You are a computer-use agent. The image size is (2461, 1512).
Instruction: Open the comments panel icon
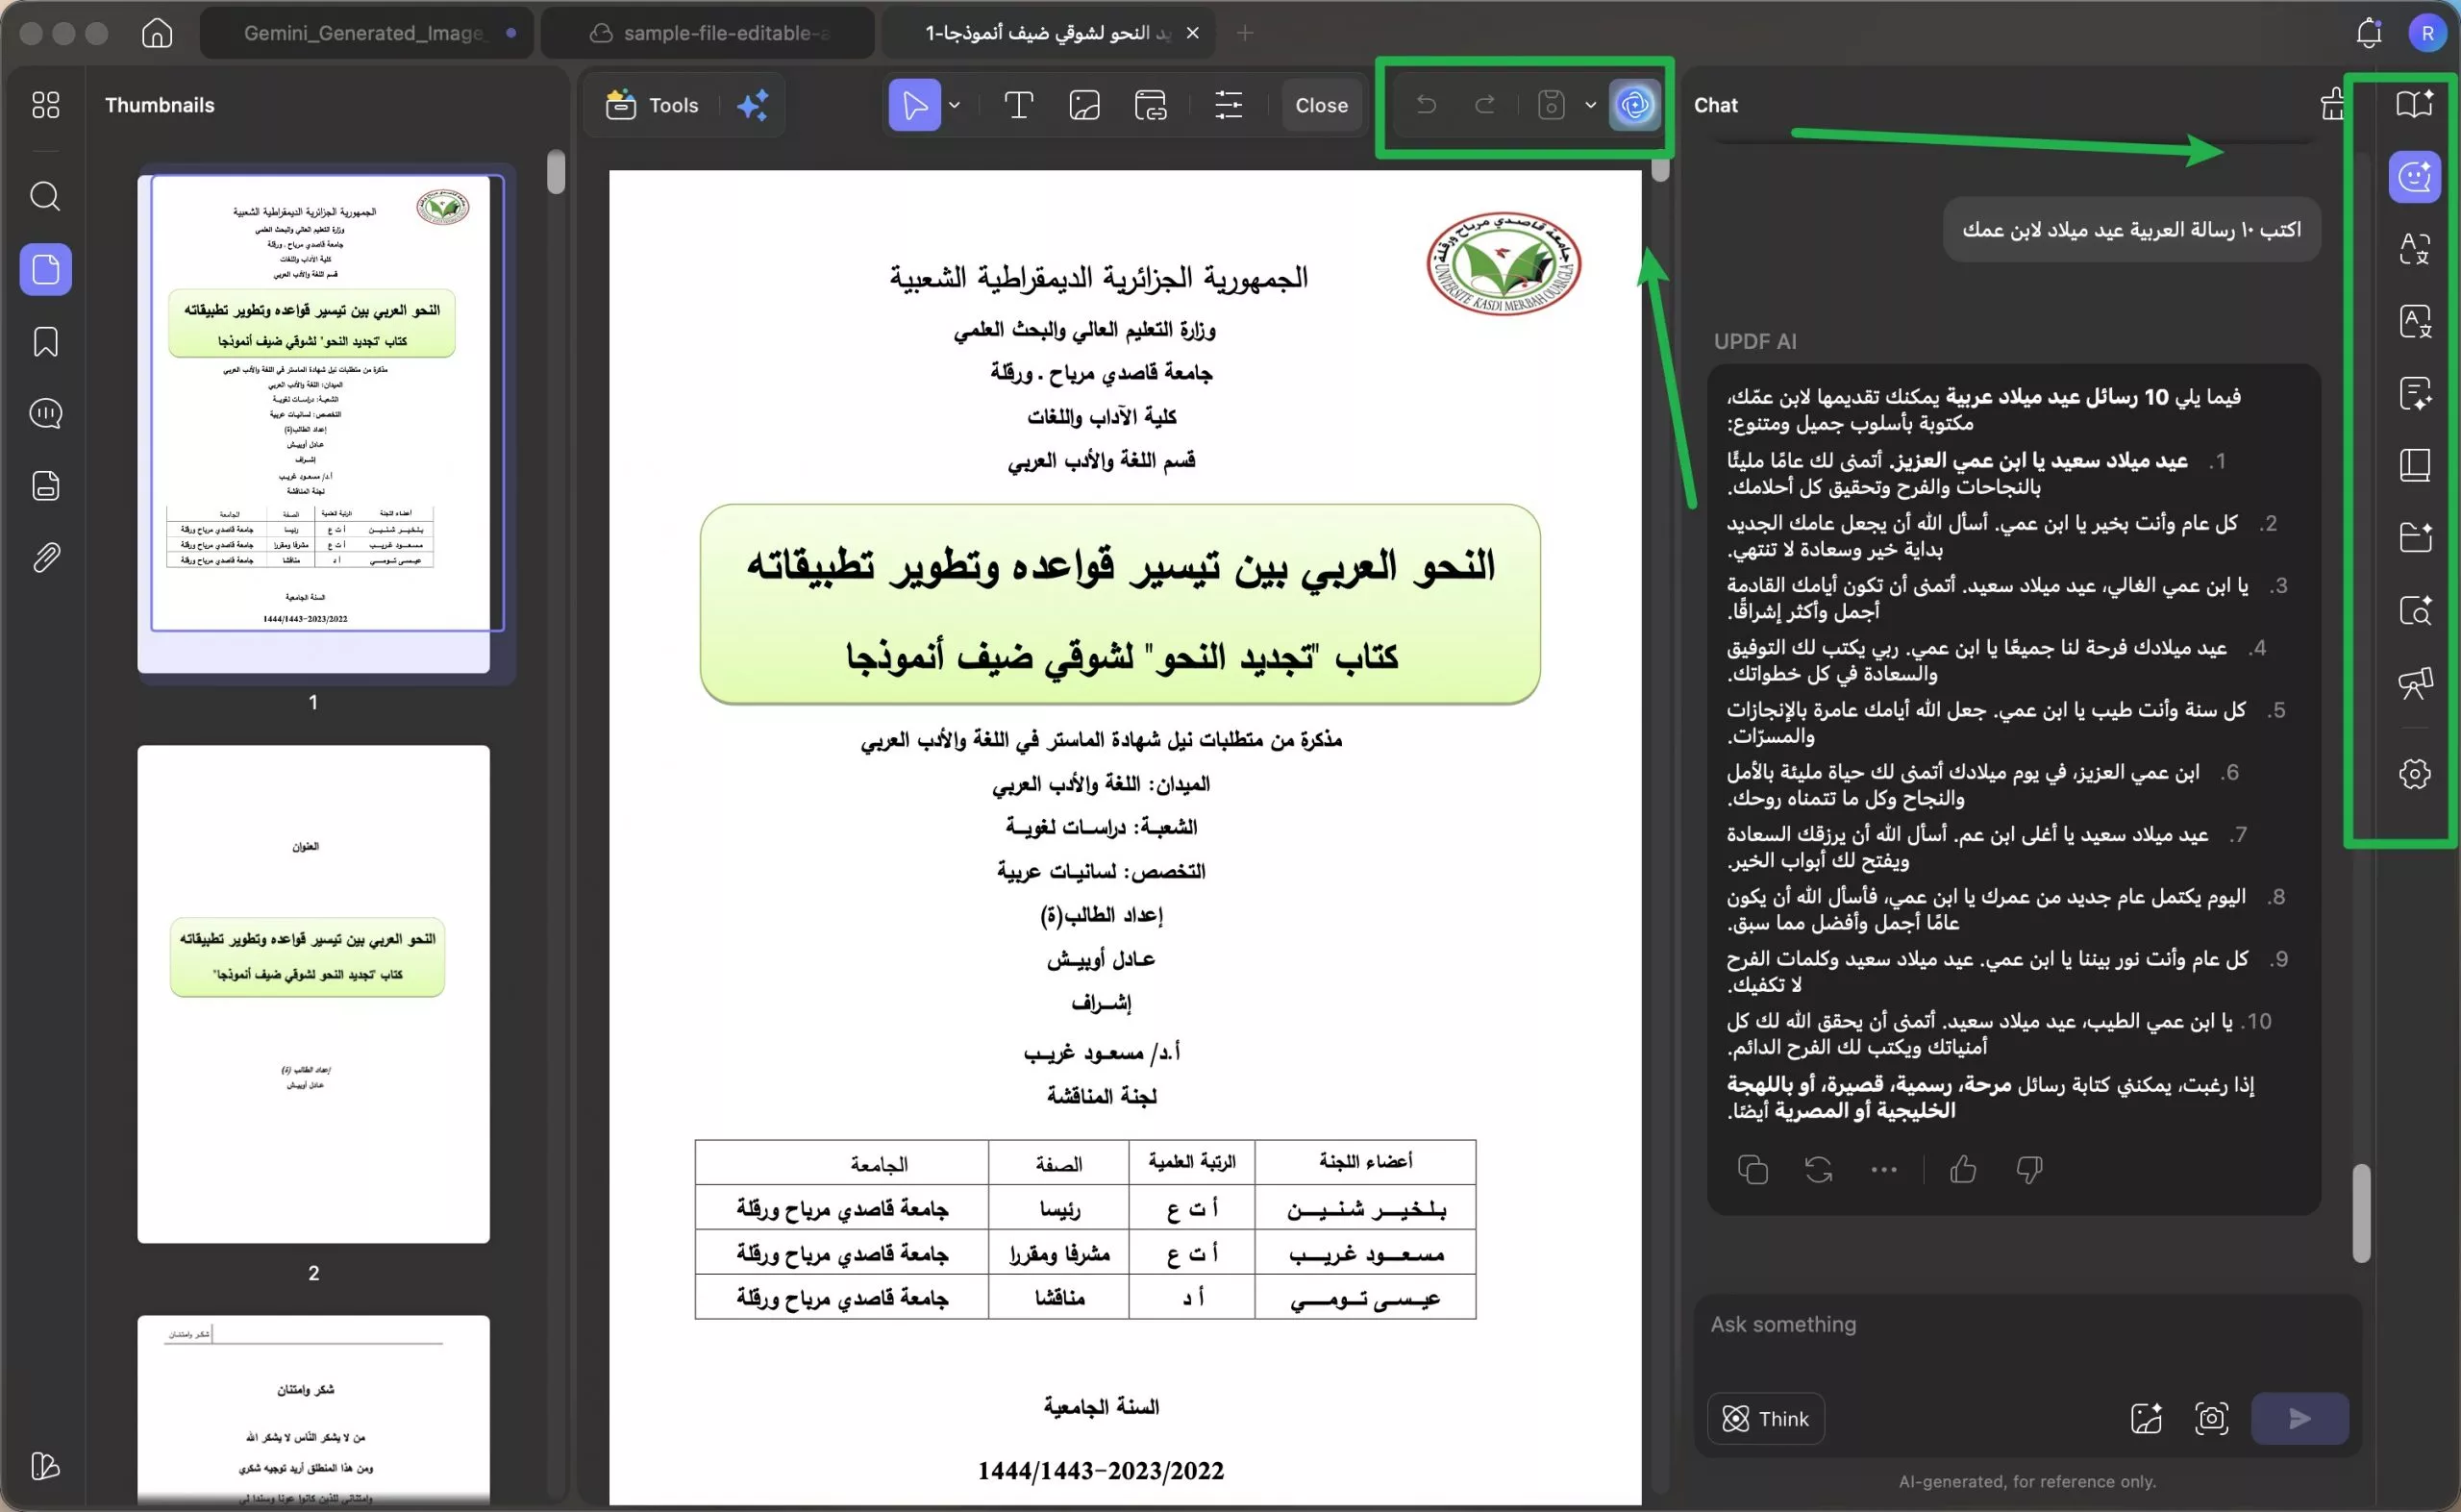45,413
